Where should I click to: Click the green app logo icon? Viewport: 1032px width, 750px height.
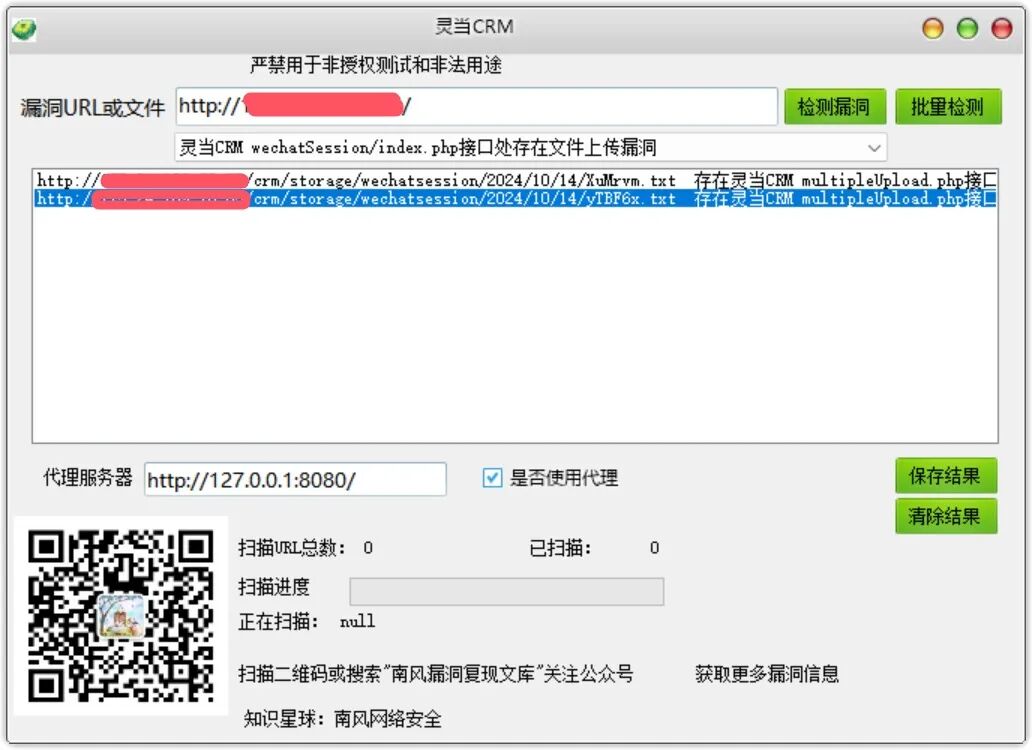24,29
